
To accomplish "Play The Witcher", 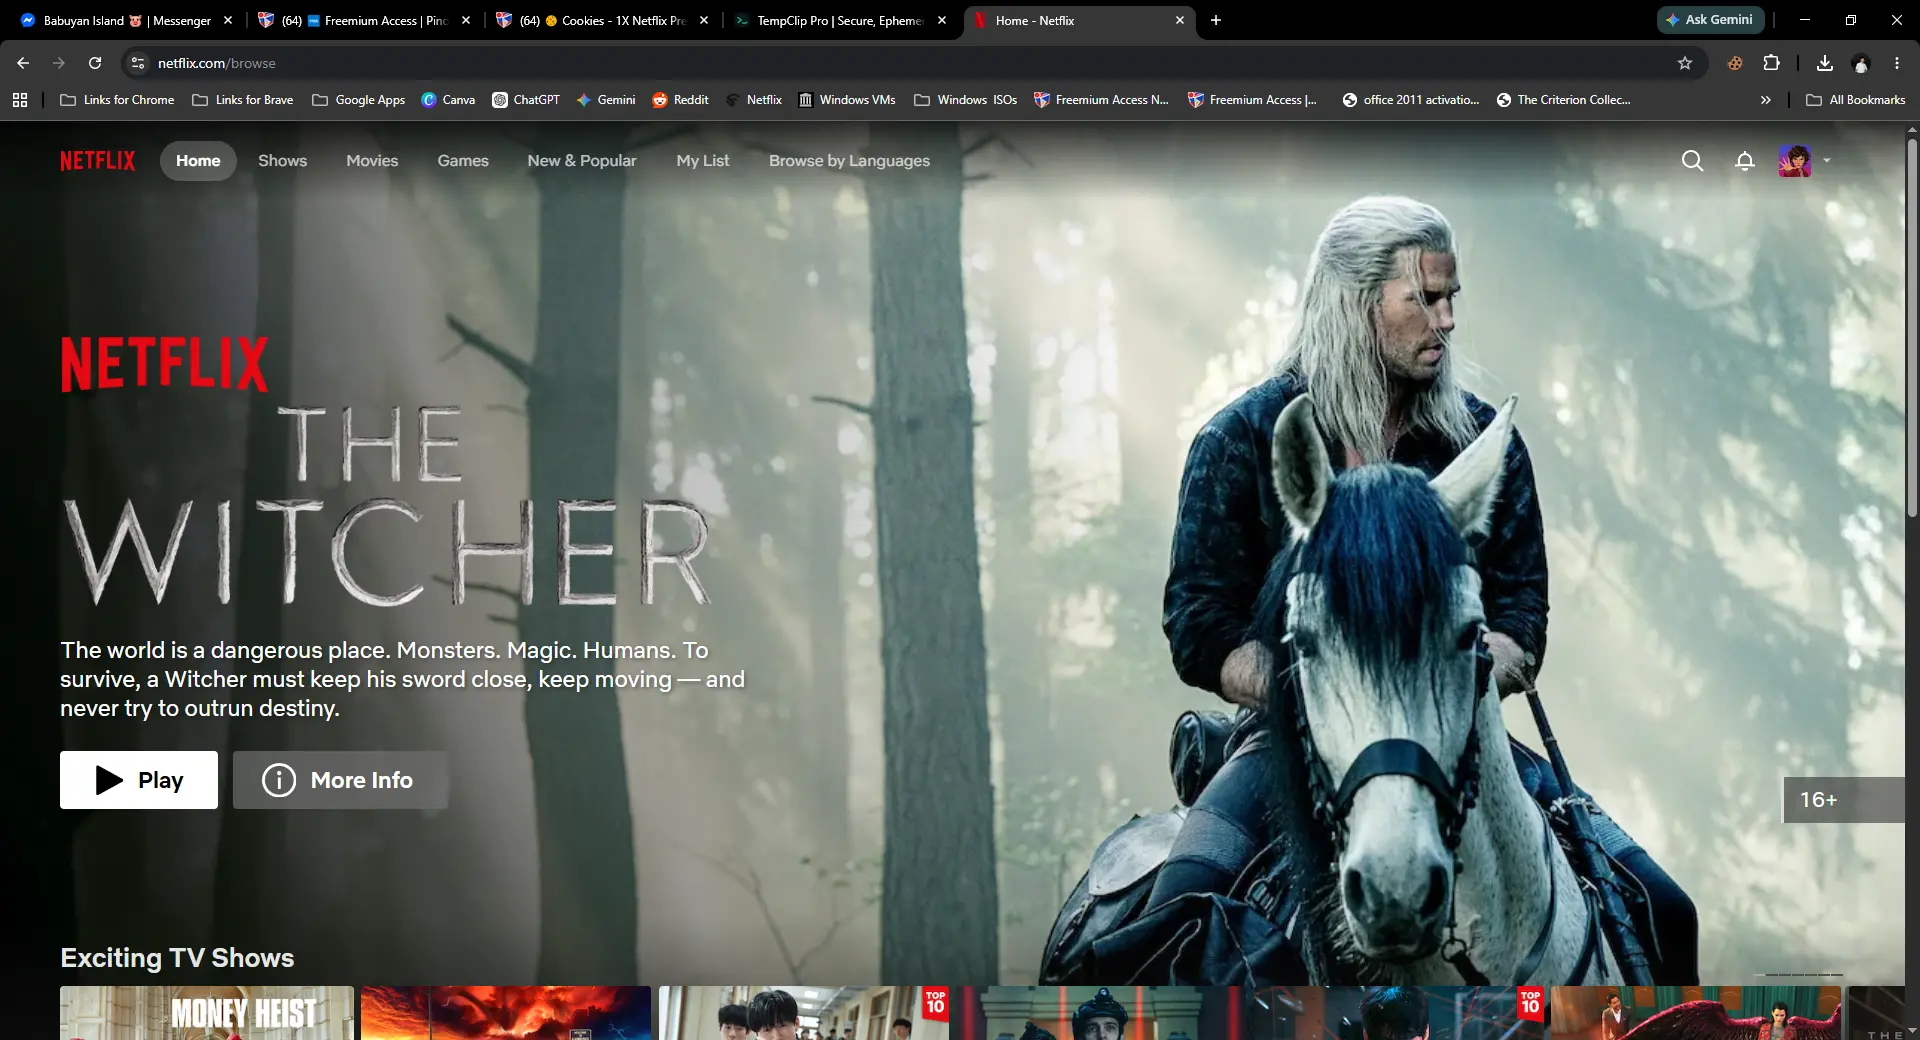I will pos(139,780).
